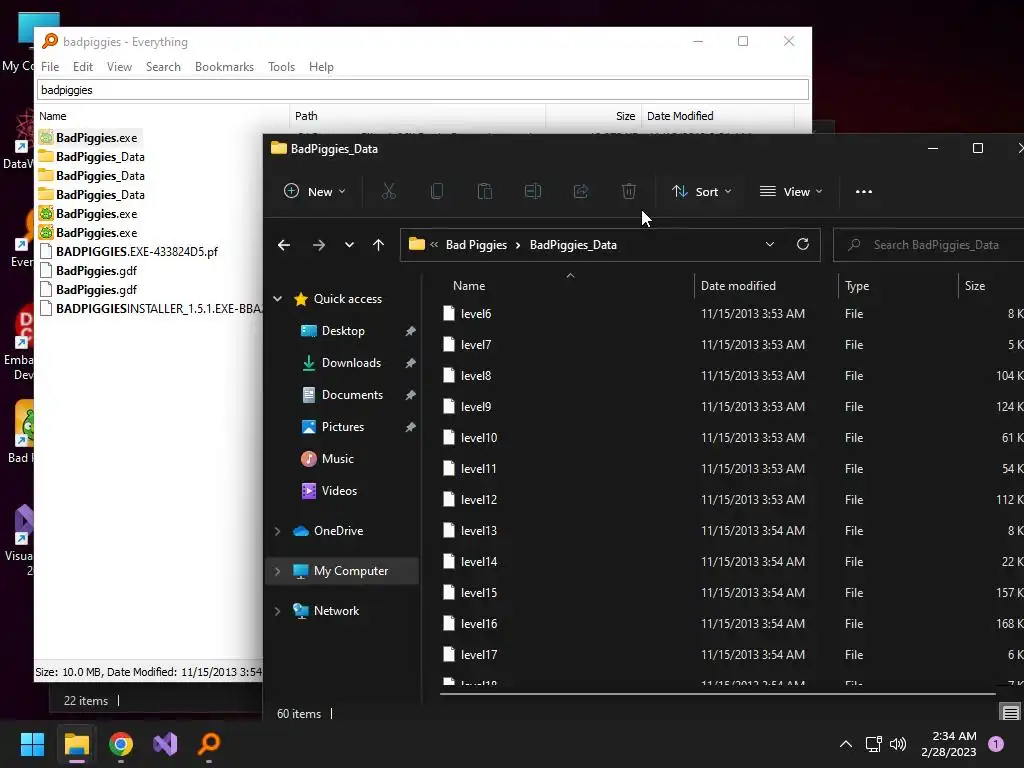Open the See more ellipsis menu

(864, 191)
